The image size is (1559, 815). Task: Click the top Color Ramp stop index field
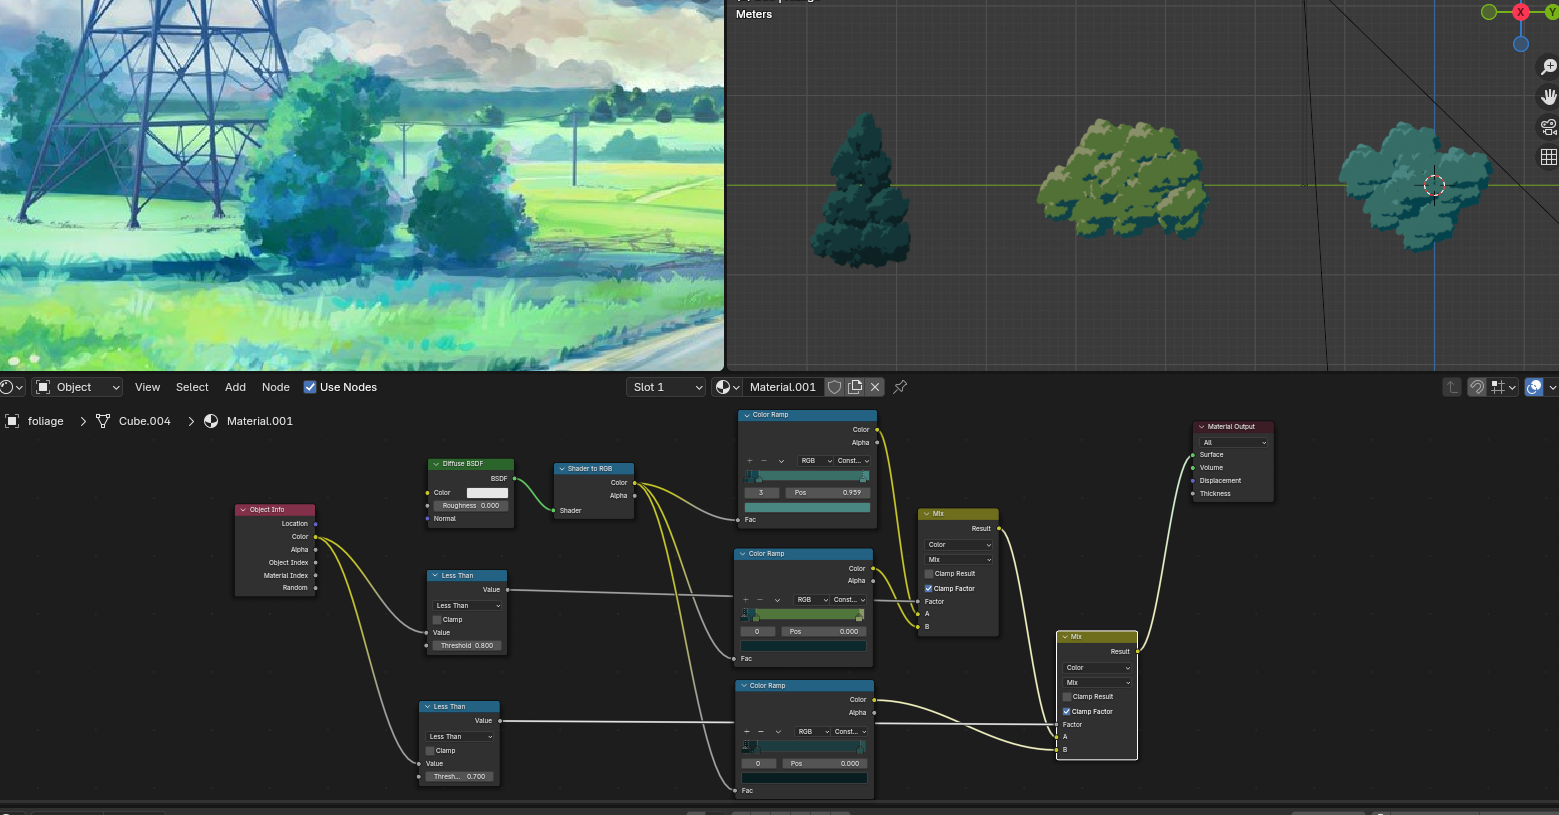click(761, 493)
